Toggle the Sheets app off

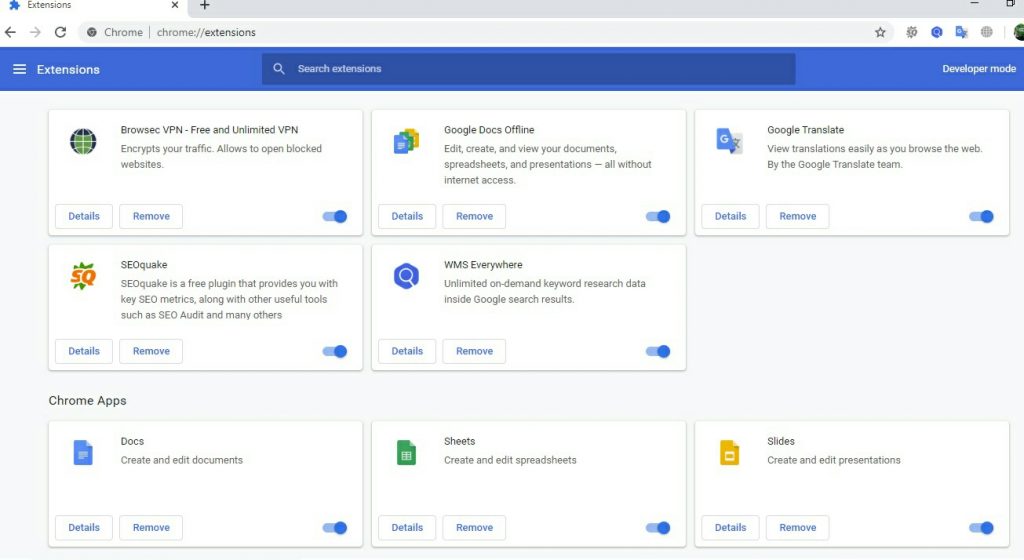point(658,527)
